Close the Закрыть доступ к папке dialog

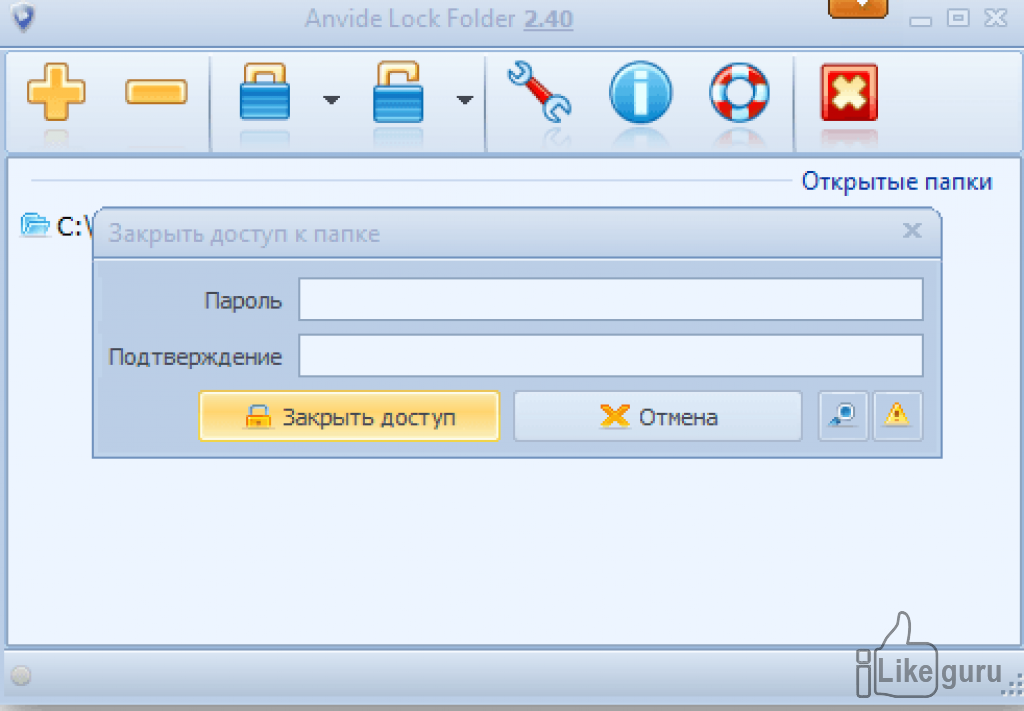911,232
